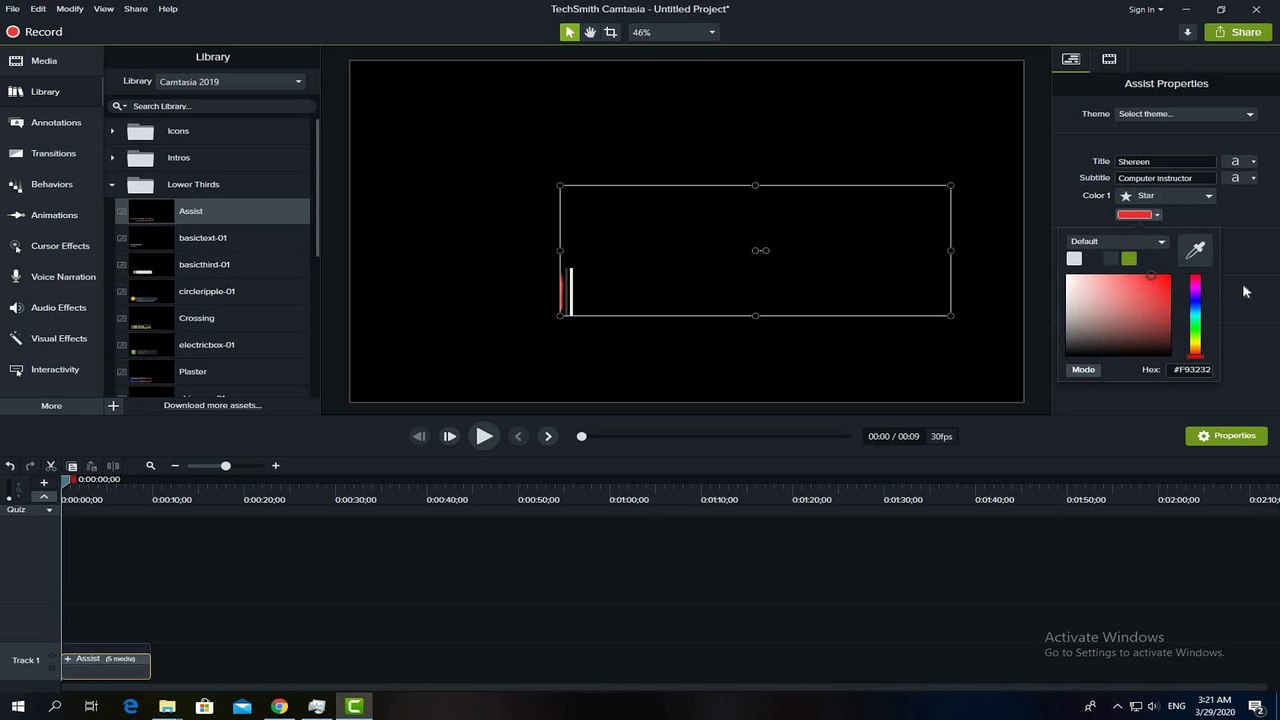Expand the Icons library folder
Image resolution: width=1280 pixels, height=720 pixels.
pos(112,131)
